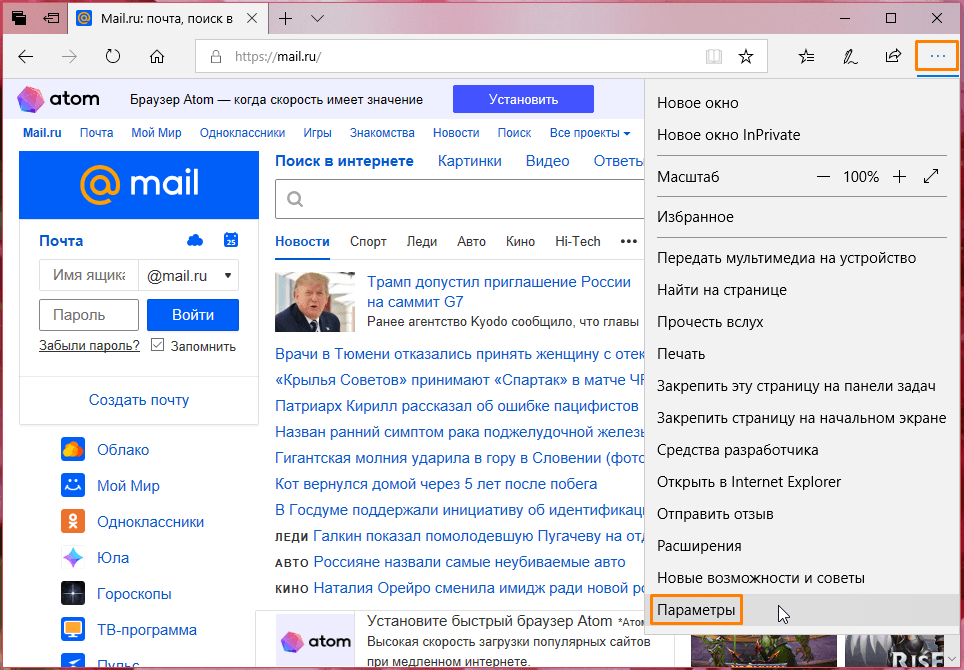Click the tabs you've set aside icon

[x=19, y=18]
